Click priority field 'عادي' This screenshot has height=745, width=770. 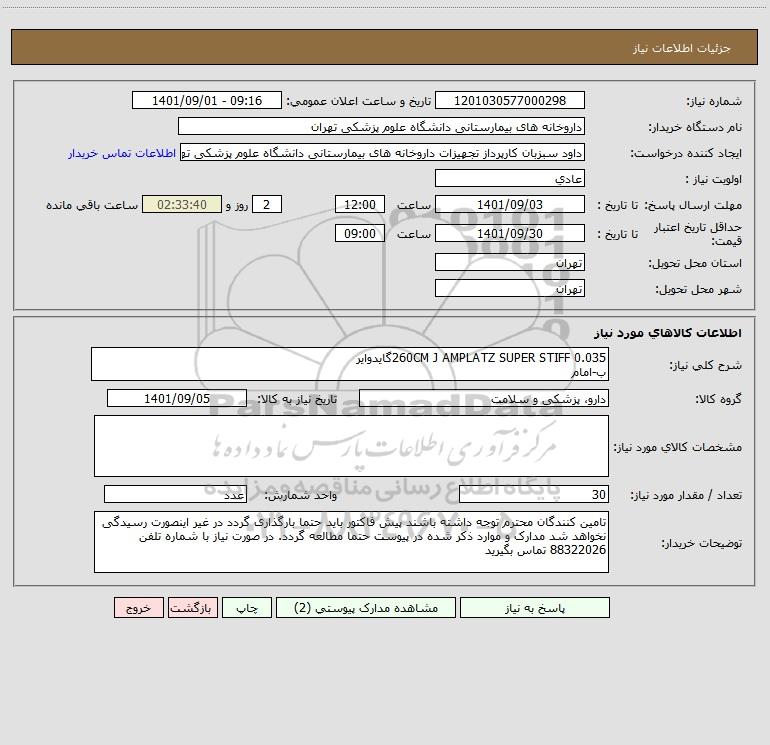(510, 178)
